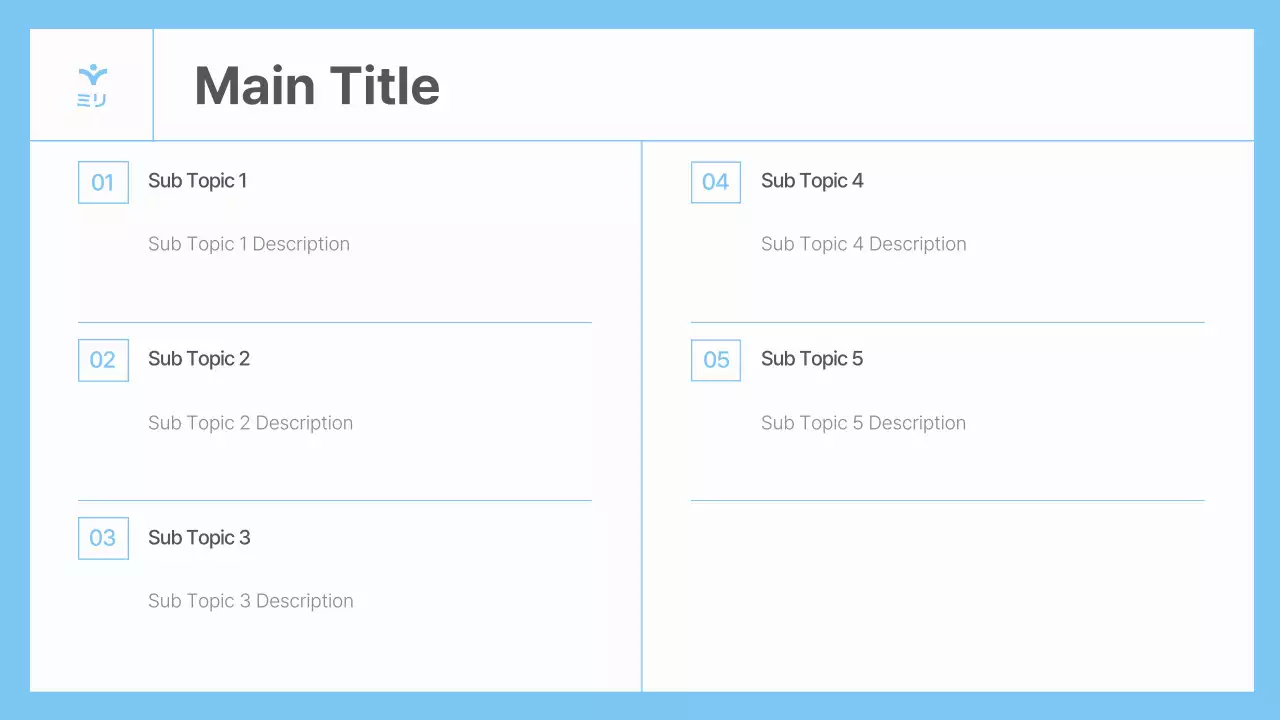
Task: Click the divider line below Sub Topic 1
Action: [335, 322]
